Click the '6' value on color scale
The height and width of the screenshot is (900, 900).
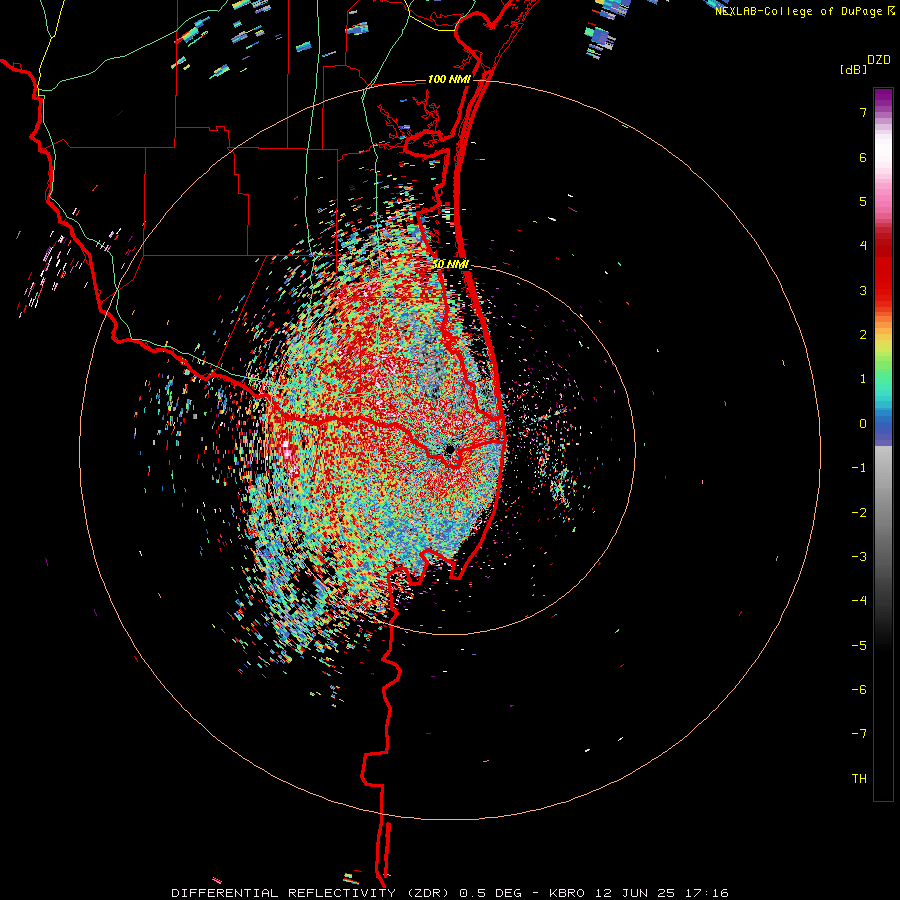(863, 157)
